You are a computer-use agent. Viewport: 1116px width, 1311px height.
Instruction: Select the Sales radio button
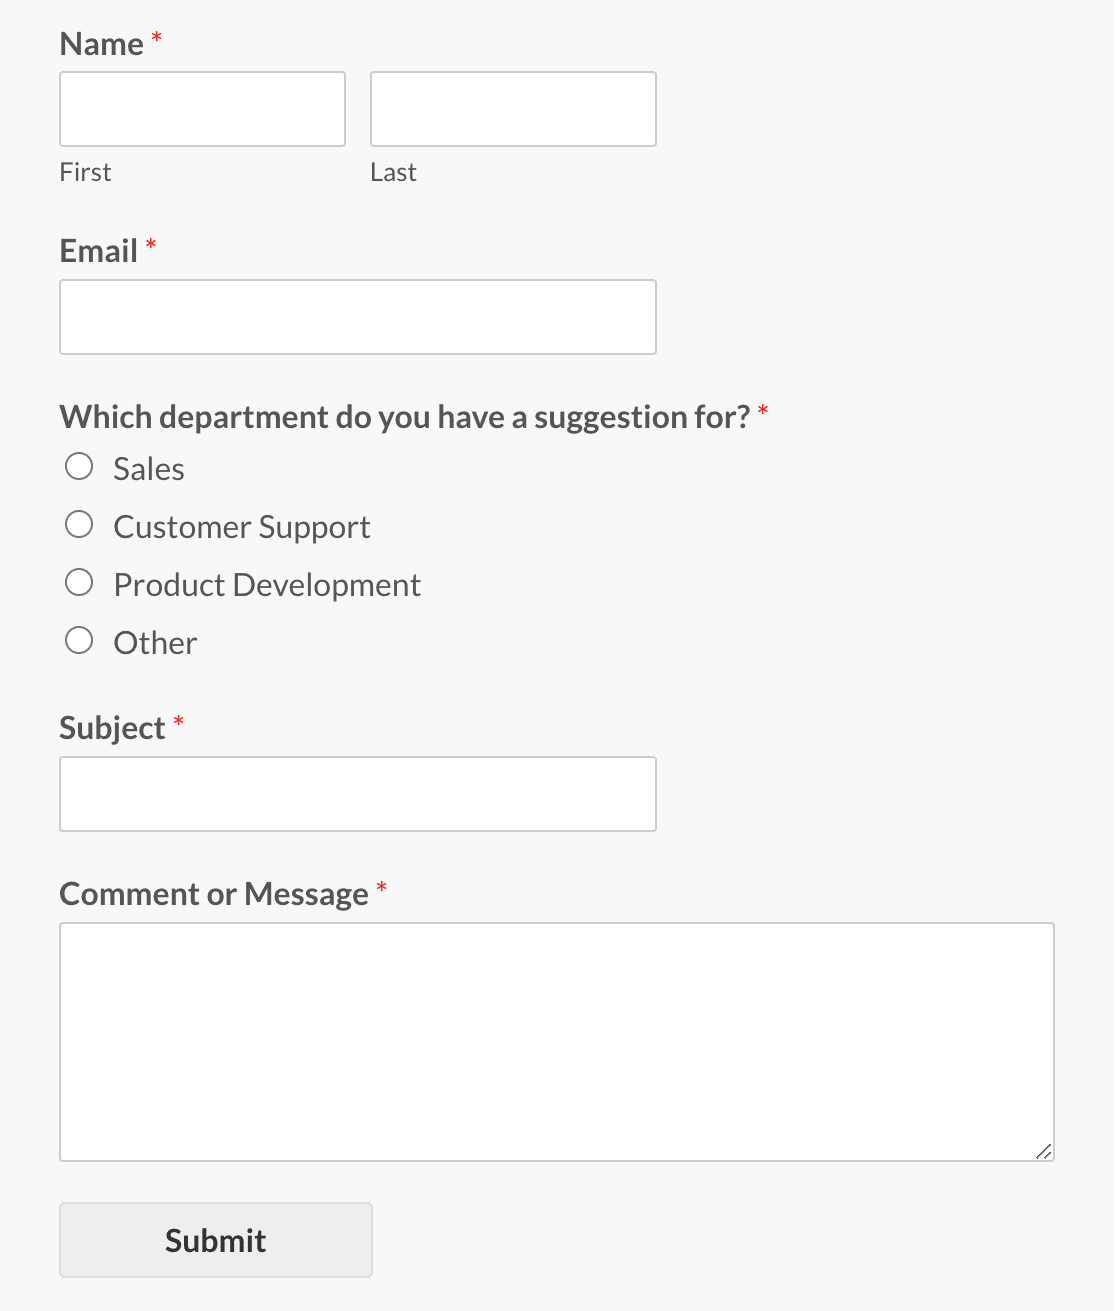pos(79,465)
